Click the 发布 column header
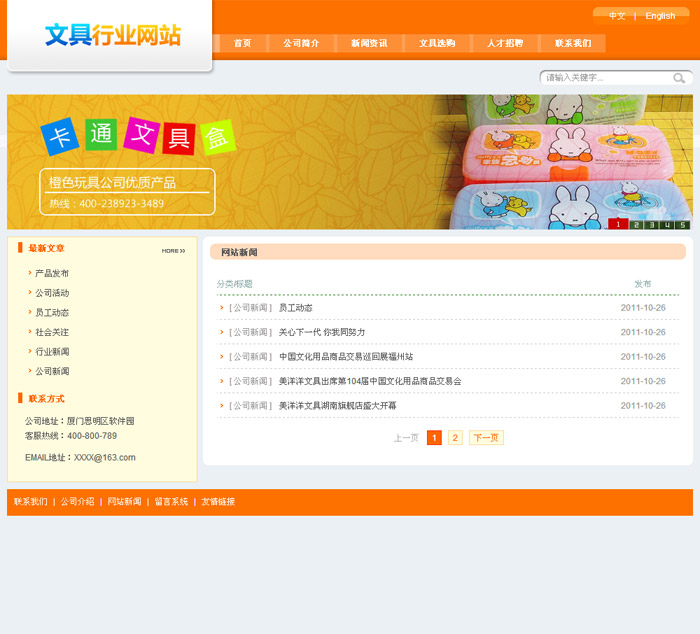This screenshot has height=634, width=700. (x=643, y=284)
